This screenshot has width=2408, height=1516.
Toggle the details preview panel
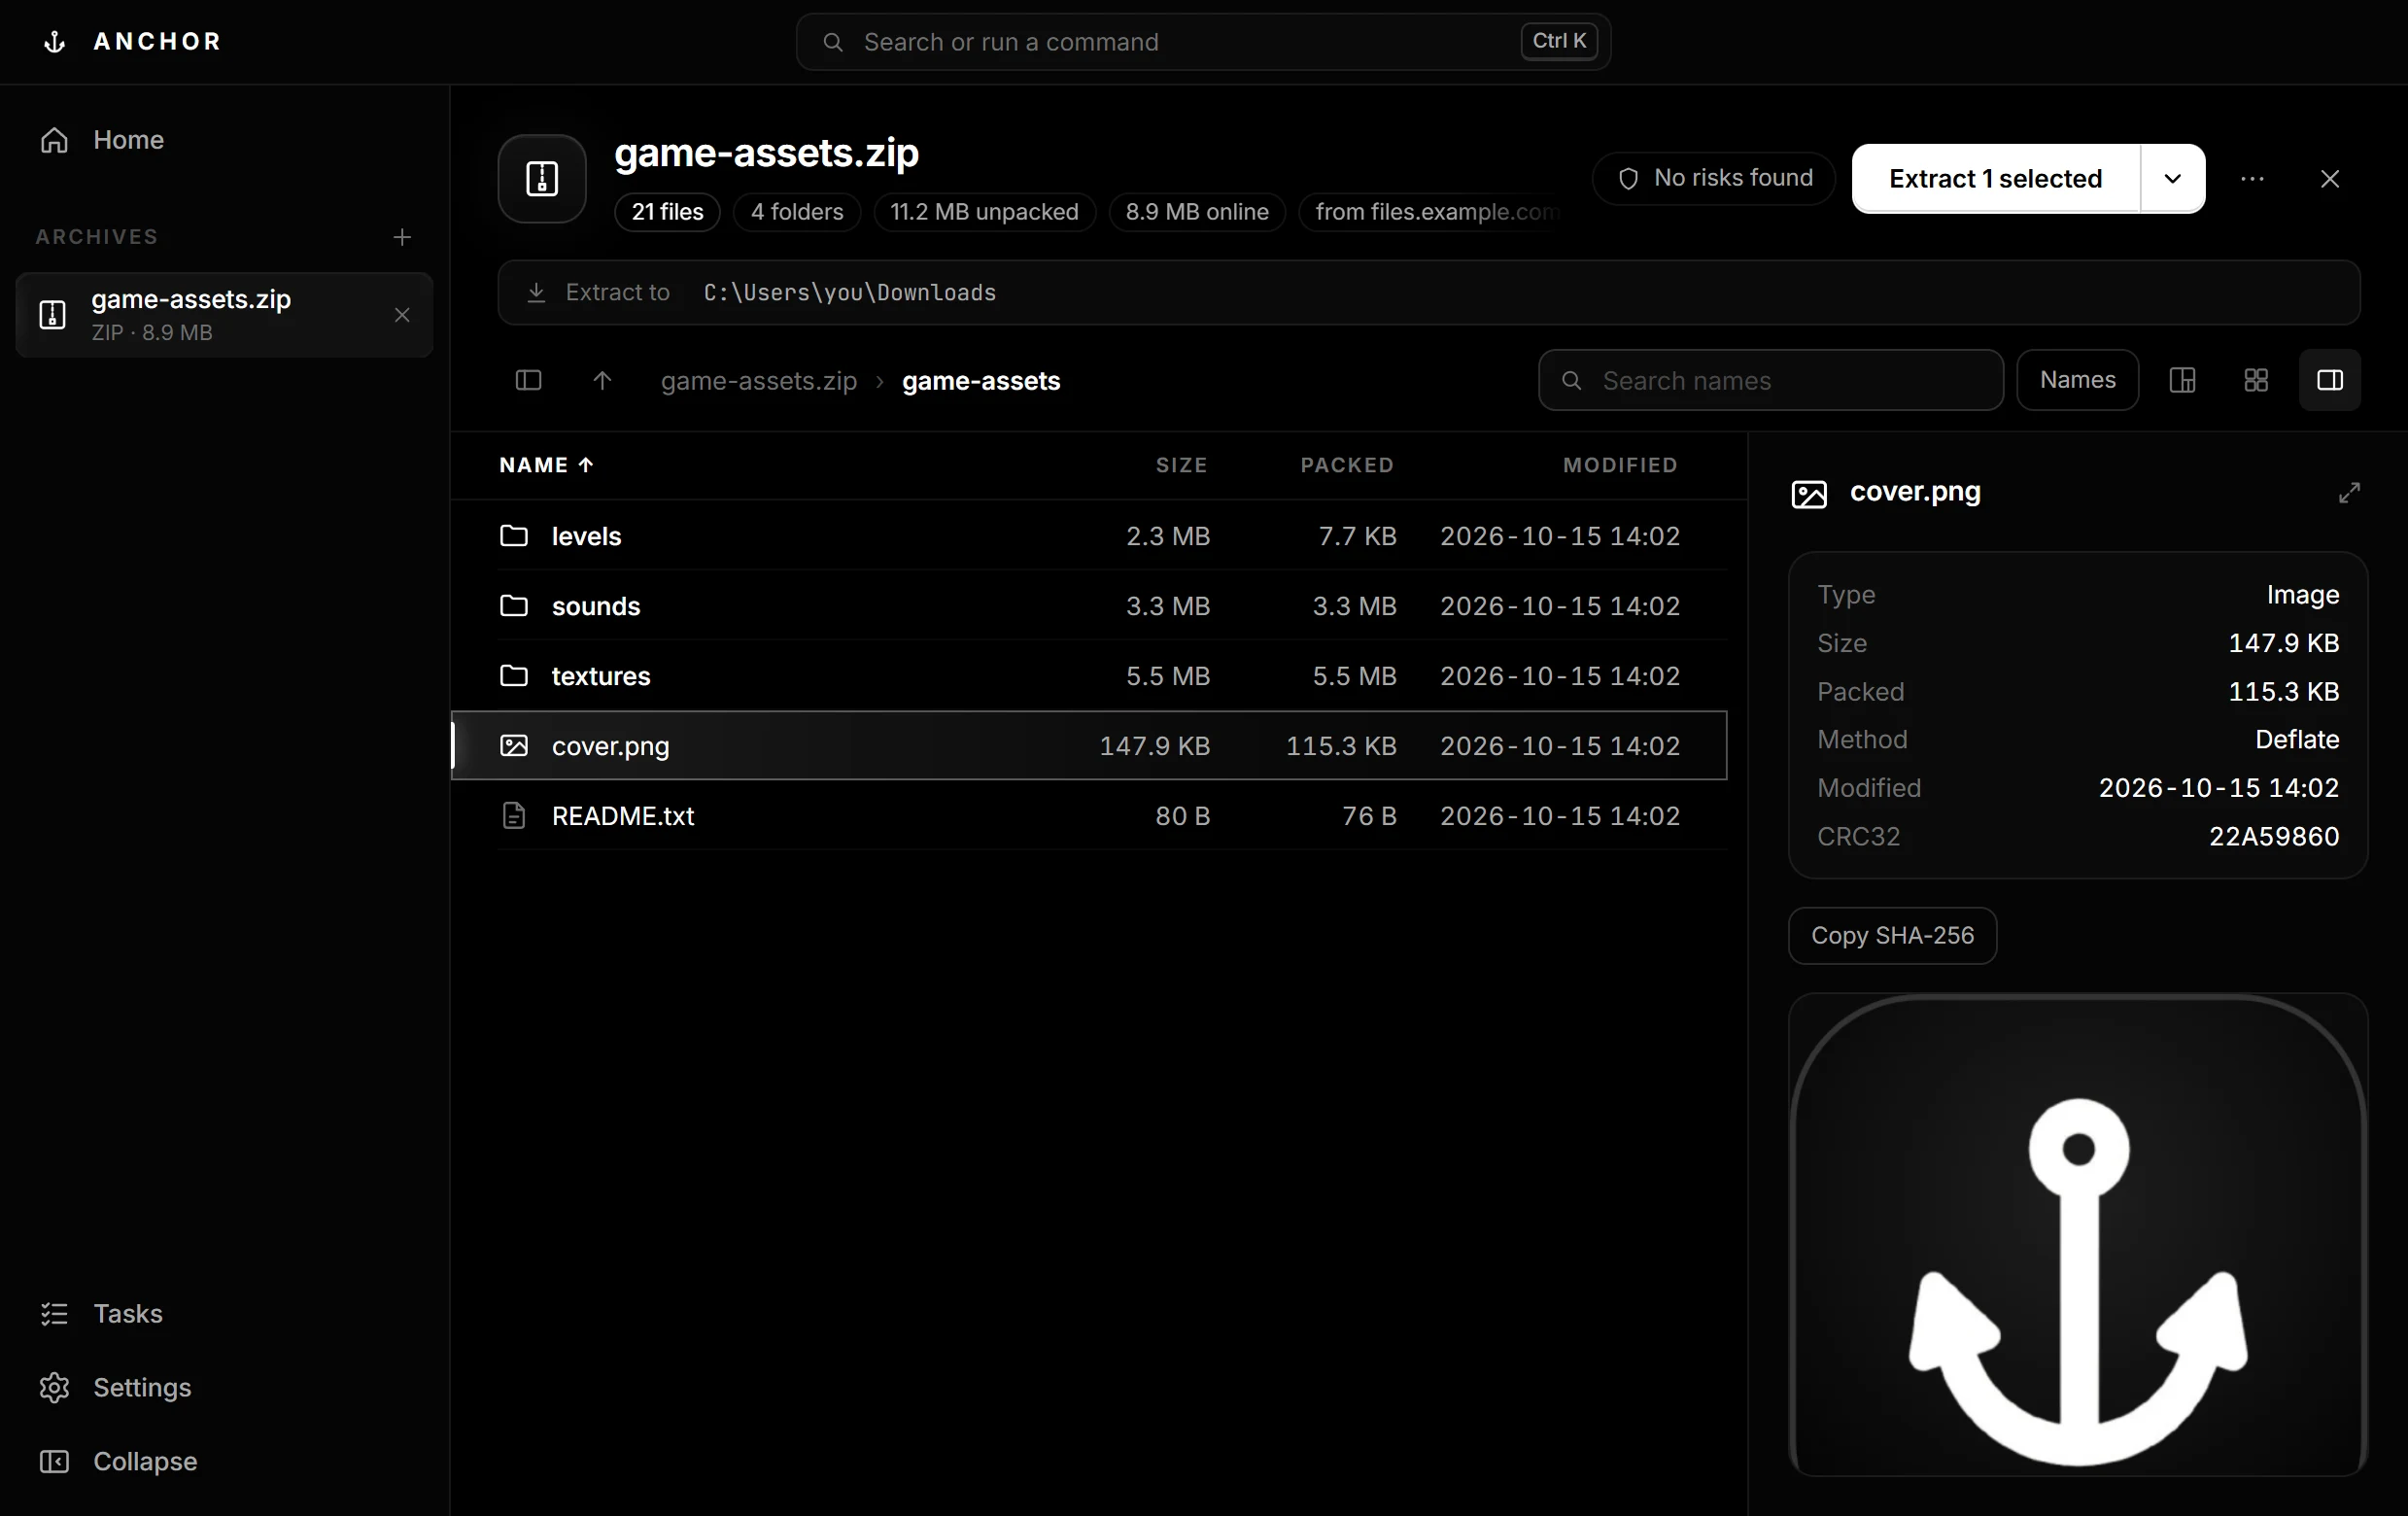click(2330, 380)
